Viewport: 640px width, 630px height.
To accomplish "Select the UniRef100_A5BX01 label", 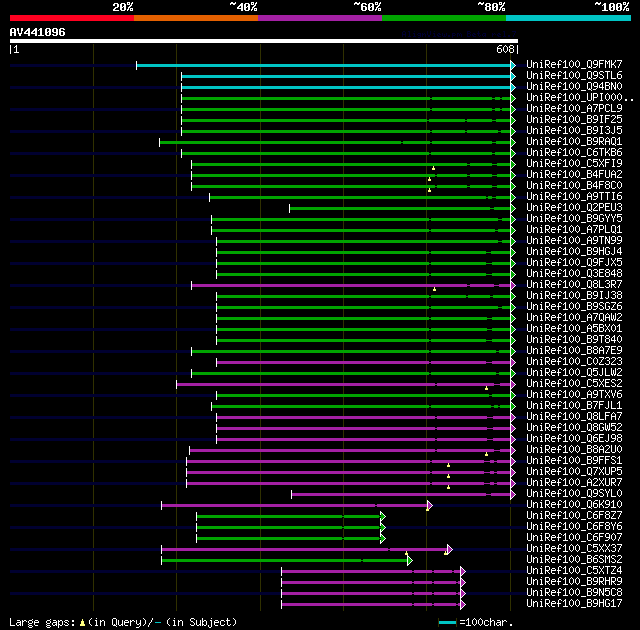I will pyautogui.click(x=574, y=329).
